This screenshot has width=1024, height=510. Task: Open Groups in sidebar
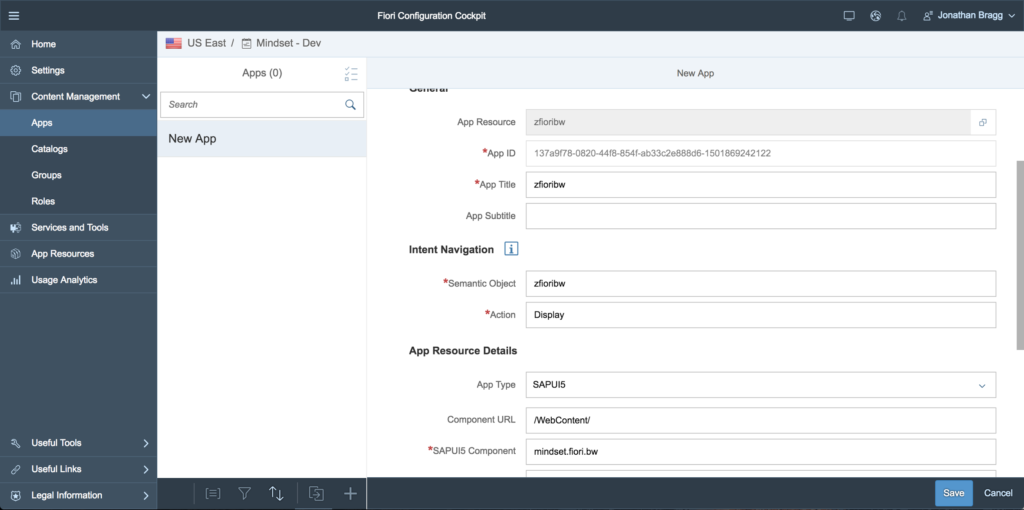coord(78,175)
